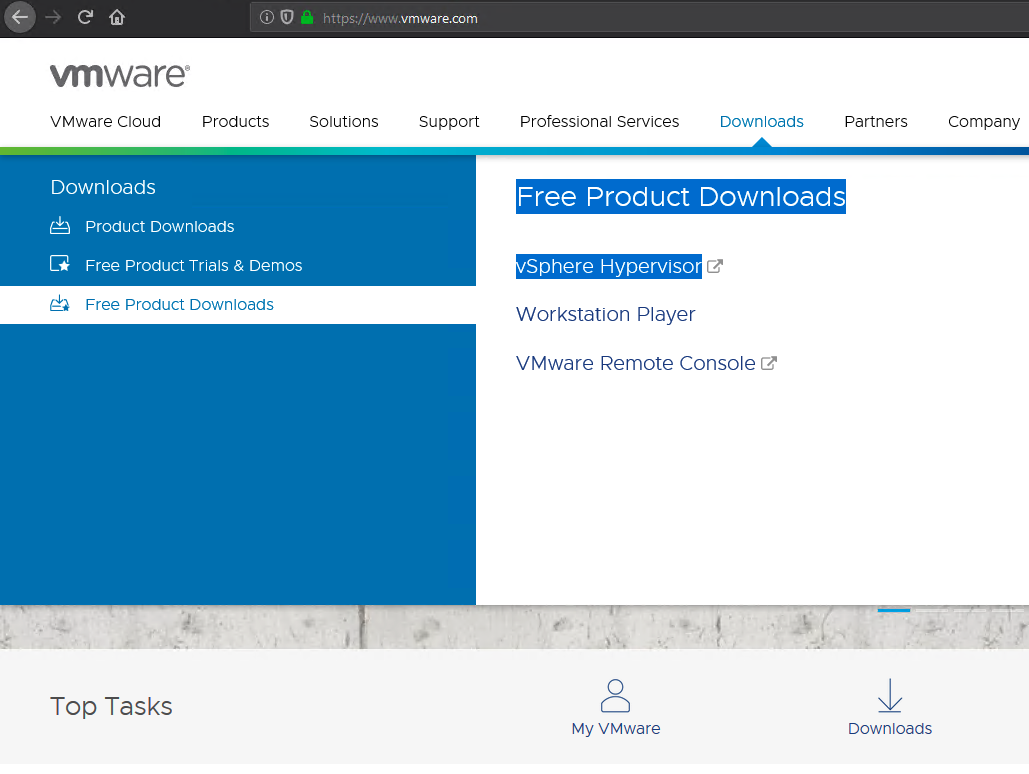Expand the Support menu

(x=449, y=122)
